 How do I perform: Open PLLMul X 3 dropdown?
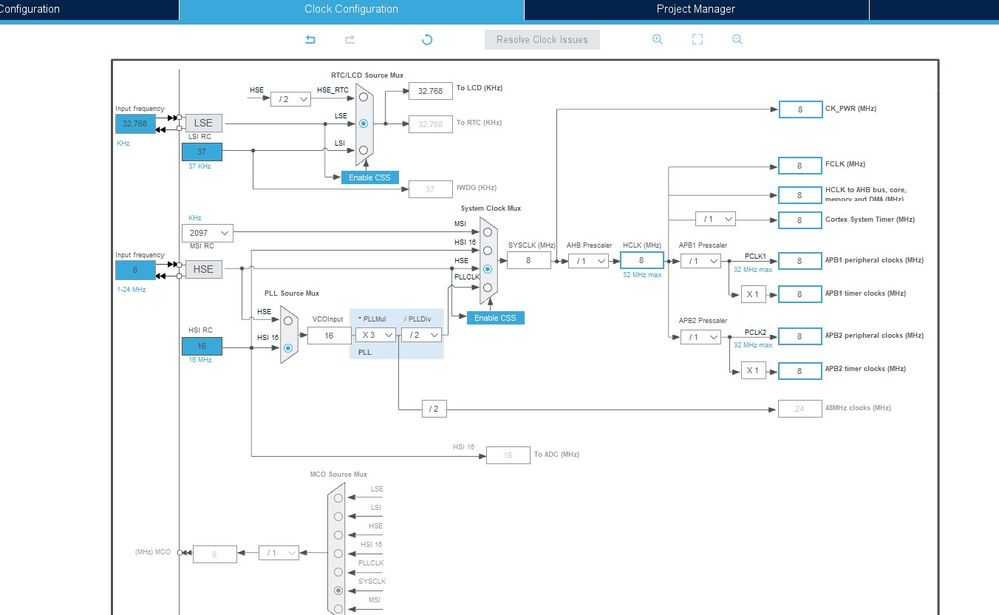[375, 335]
